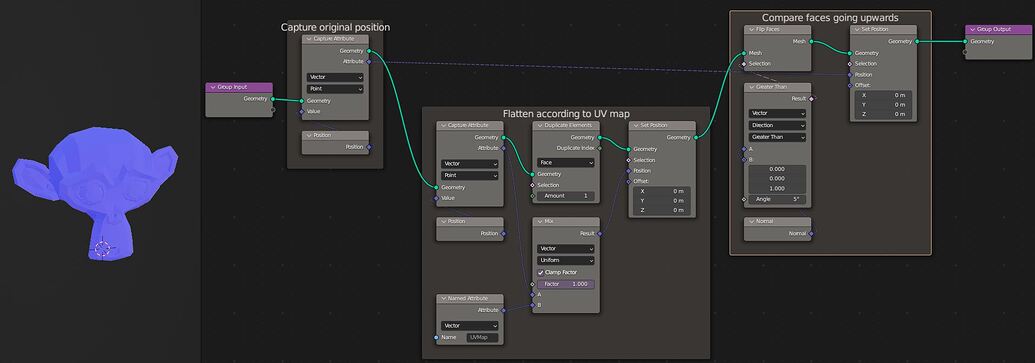Collapse the Mix node
The width and height of the screenshot is (1035, 363).
click(539, 222)
